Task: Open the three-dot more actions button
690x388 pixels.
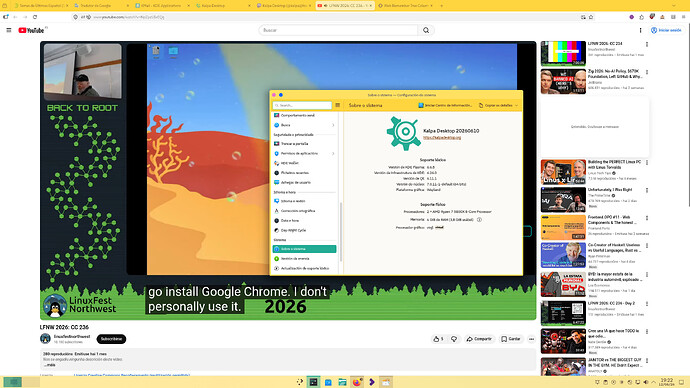Action: point(531,339)
